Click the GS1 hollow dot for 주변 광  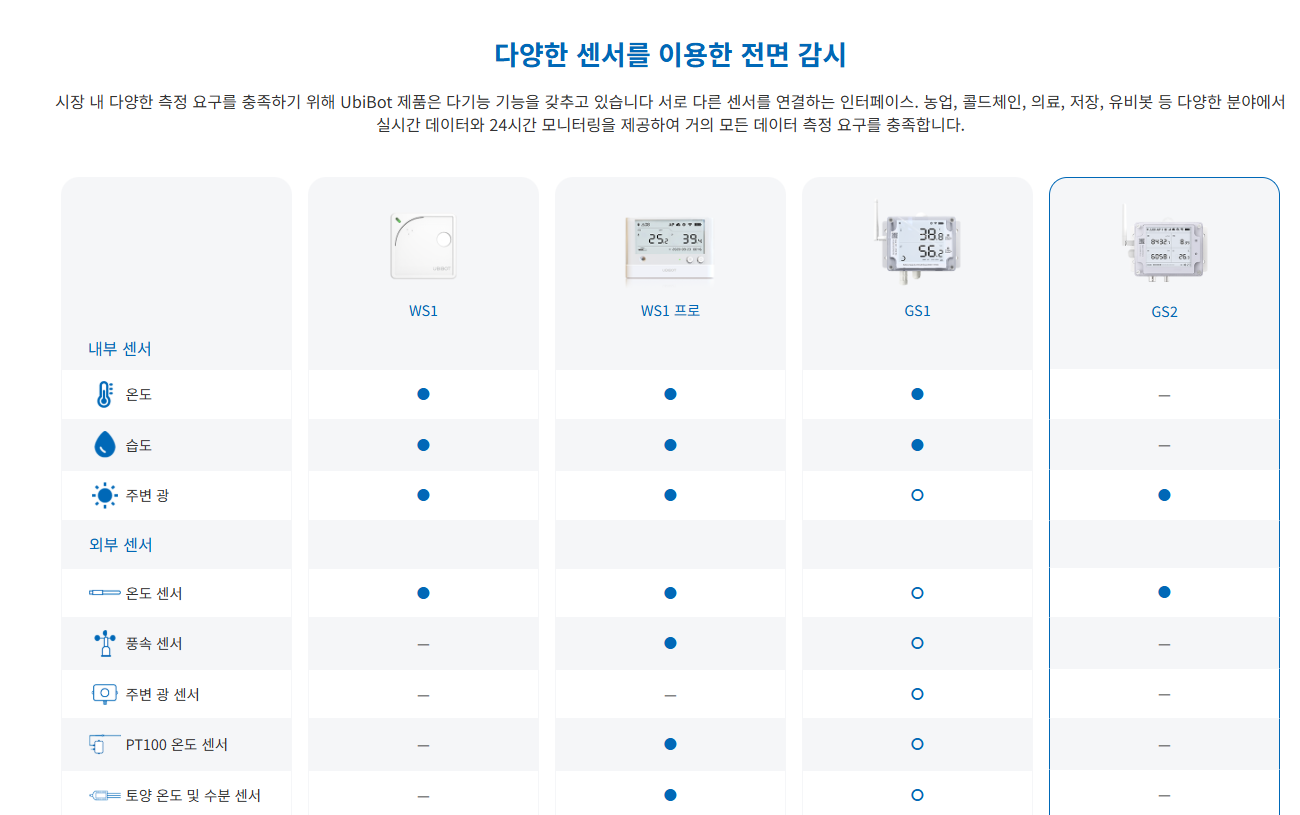tap(917, 495)
